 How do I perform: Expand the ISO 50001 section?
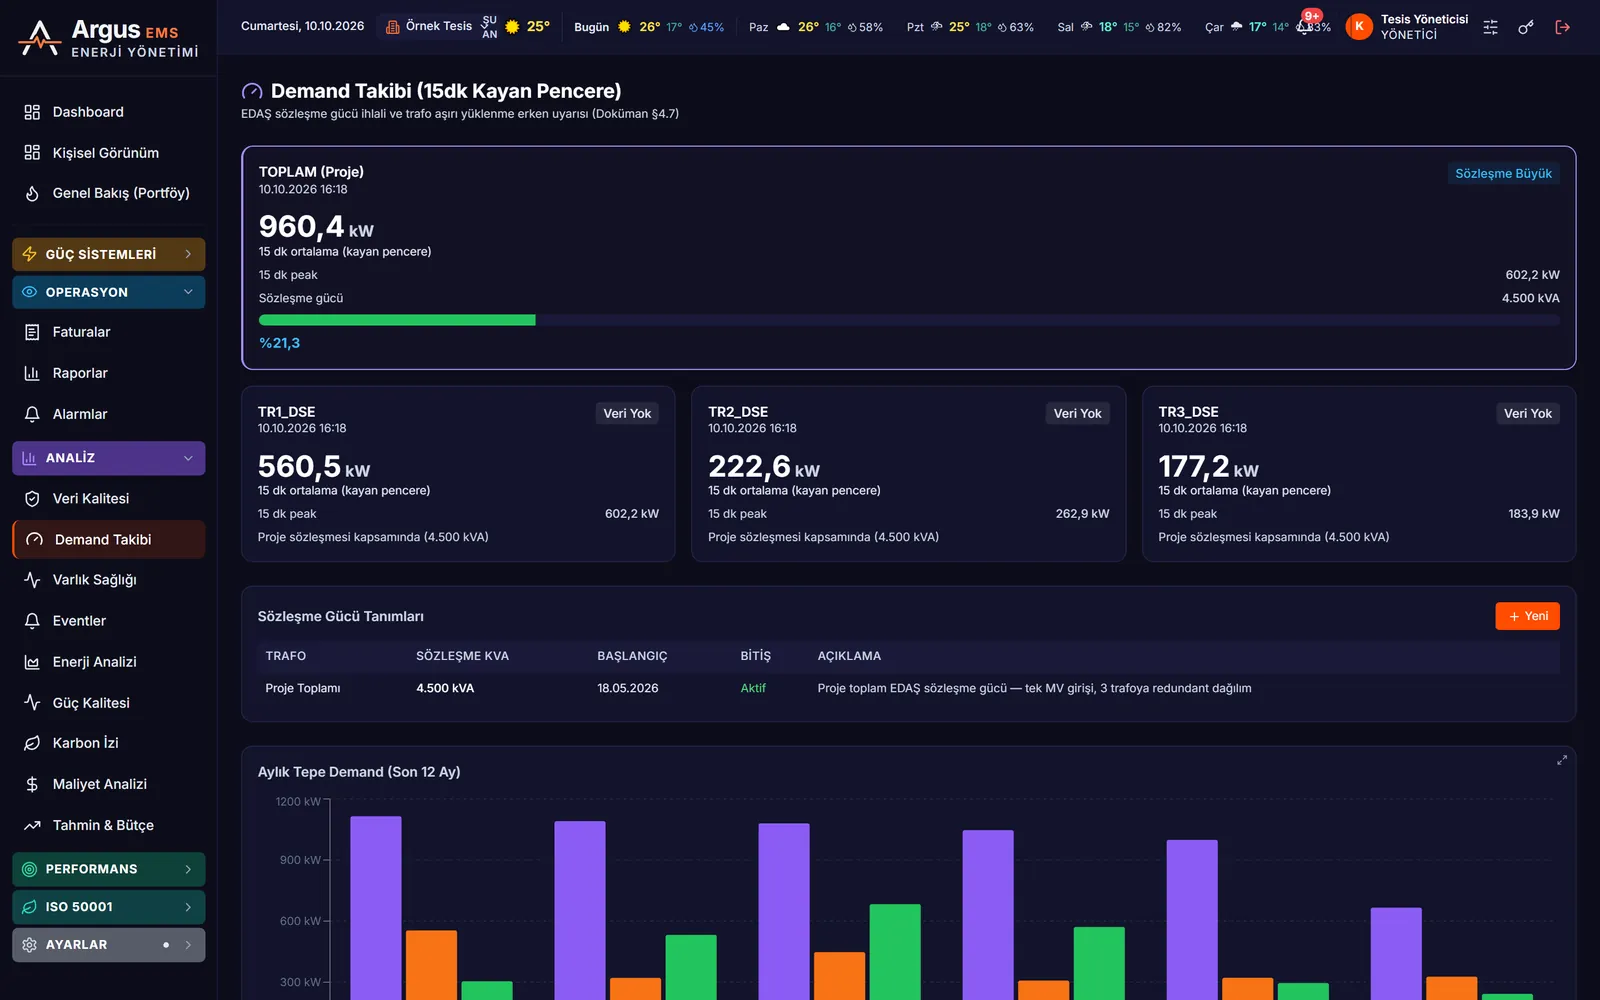(x=109, y=907)
